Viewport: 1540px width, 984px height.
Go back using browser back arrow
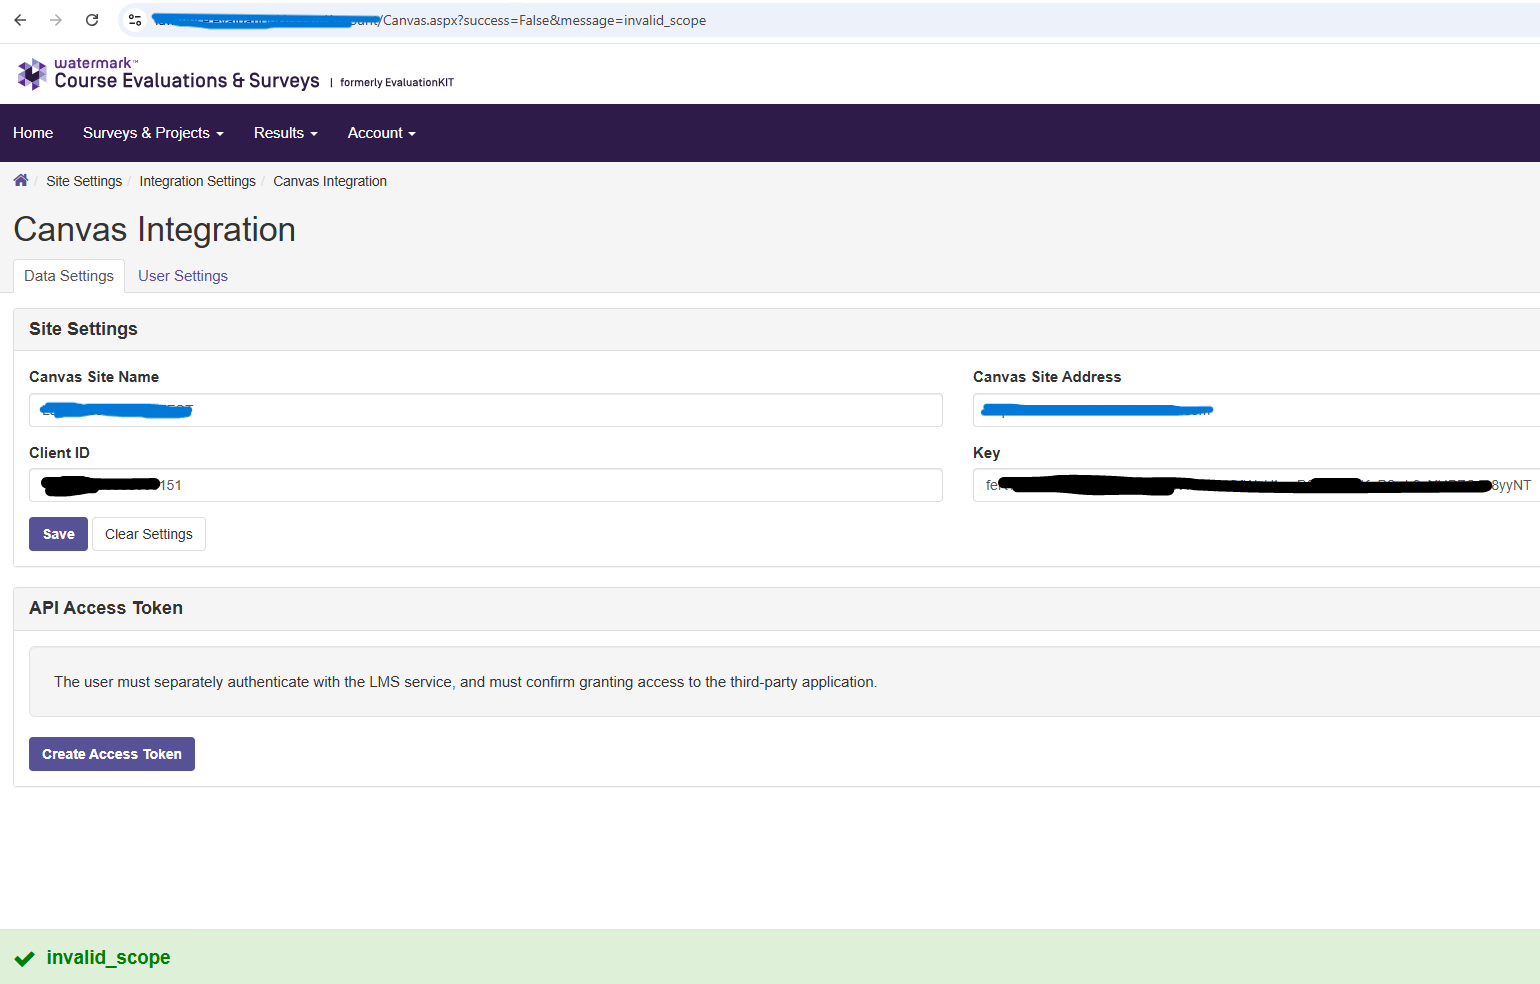click(x=20, y=20)
